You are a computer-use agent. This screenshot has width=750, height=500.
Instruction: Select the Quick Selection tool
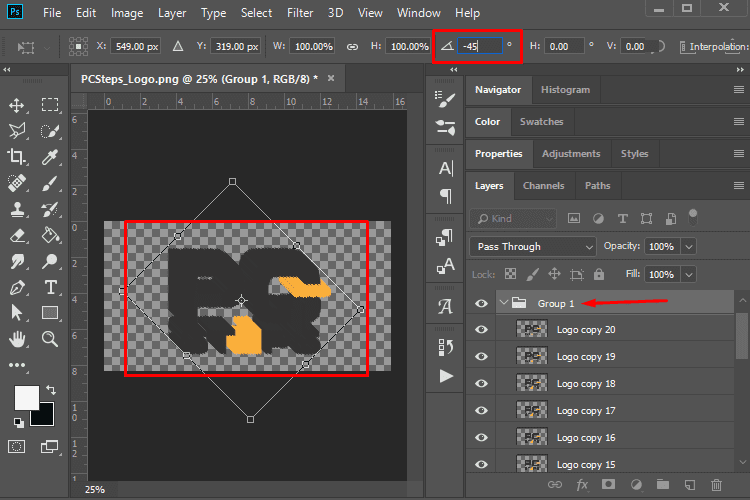point(50,131)
